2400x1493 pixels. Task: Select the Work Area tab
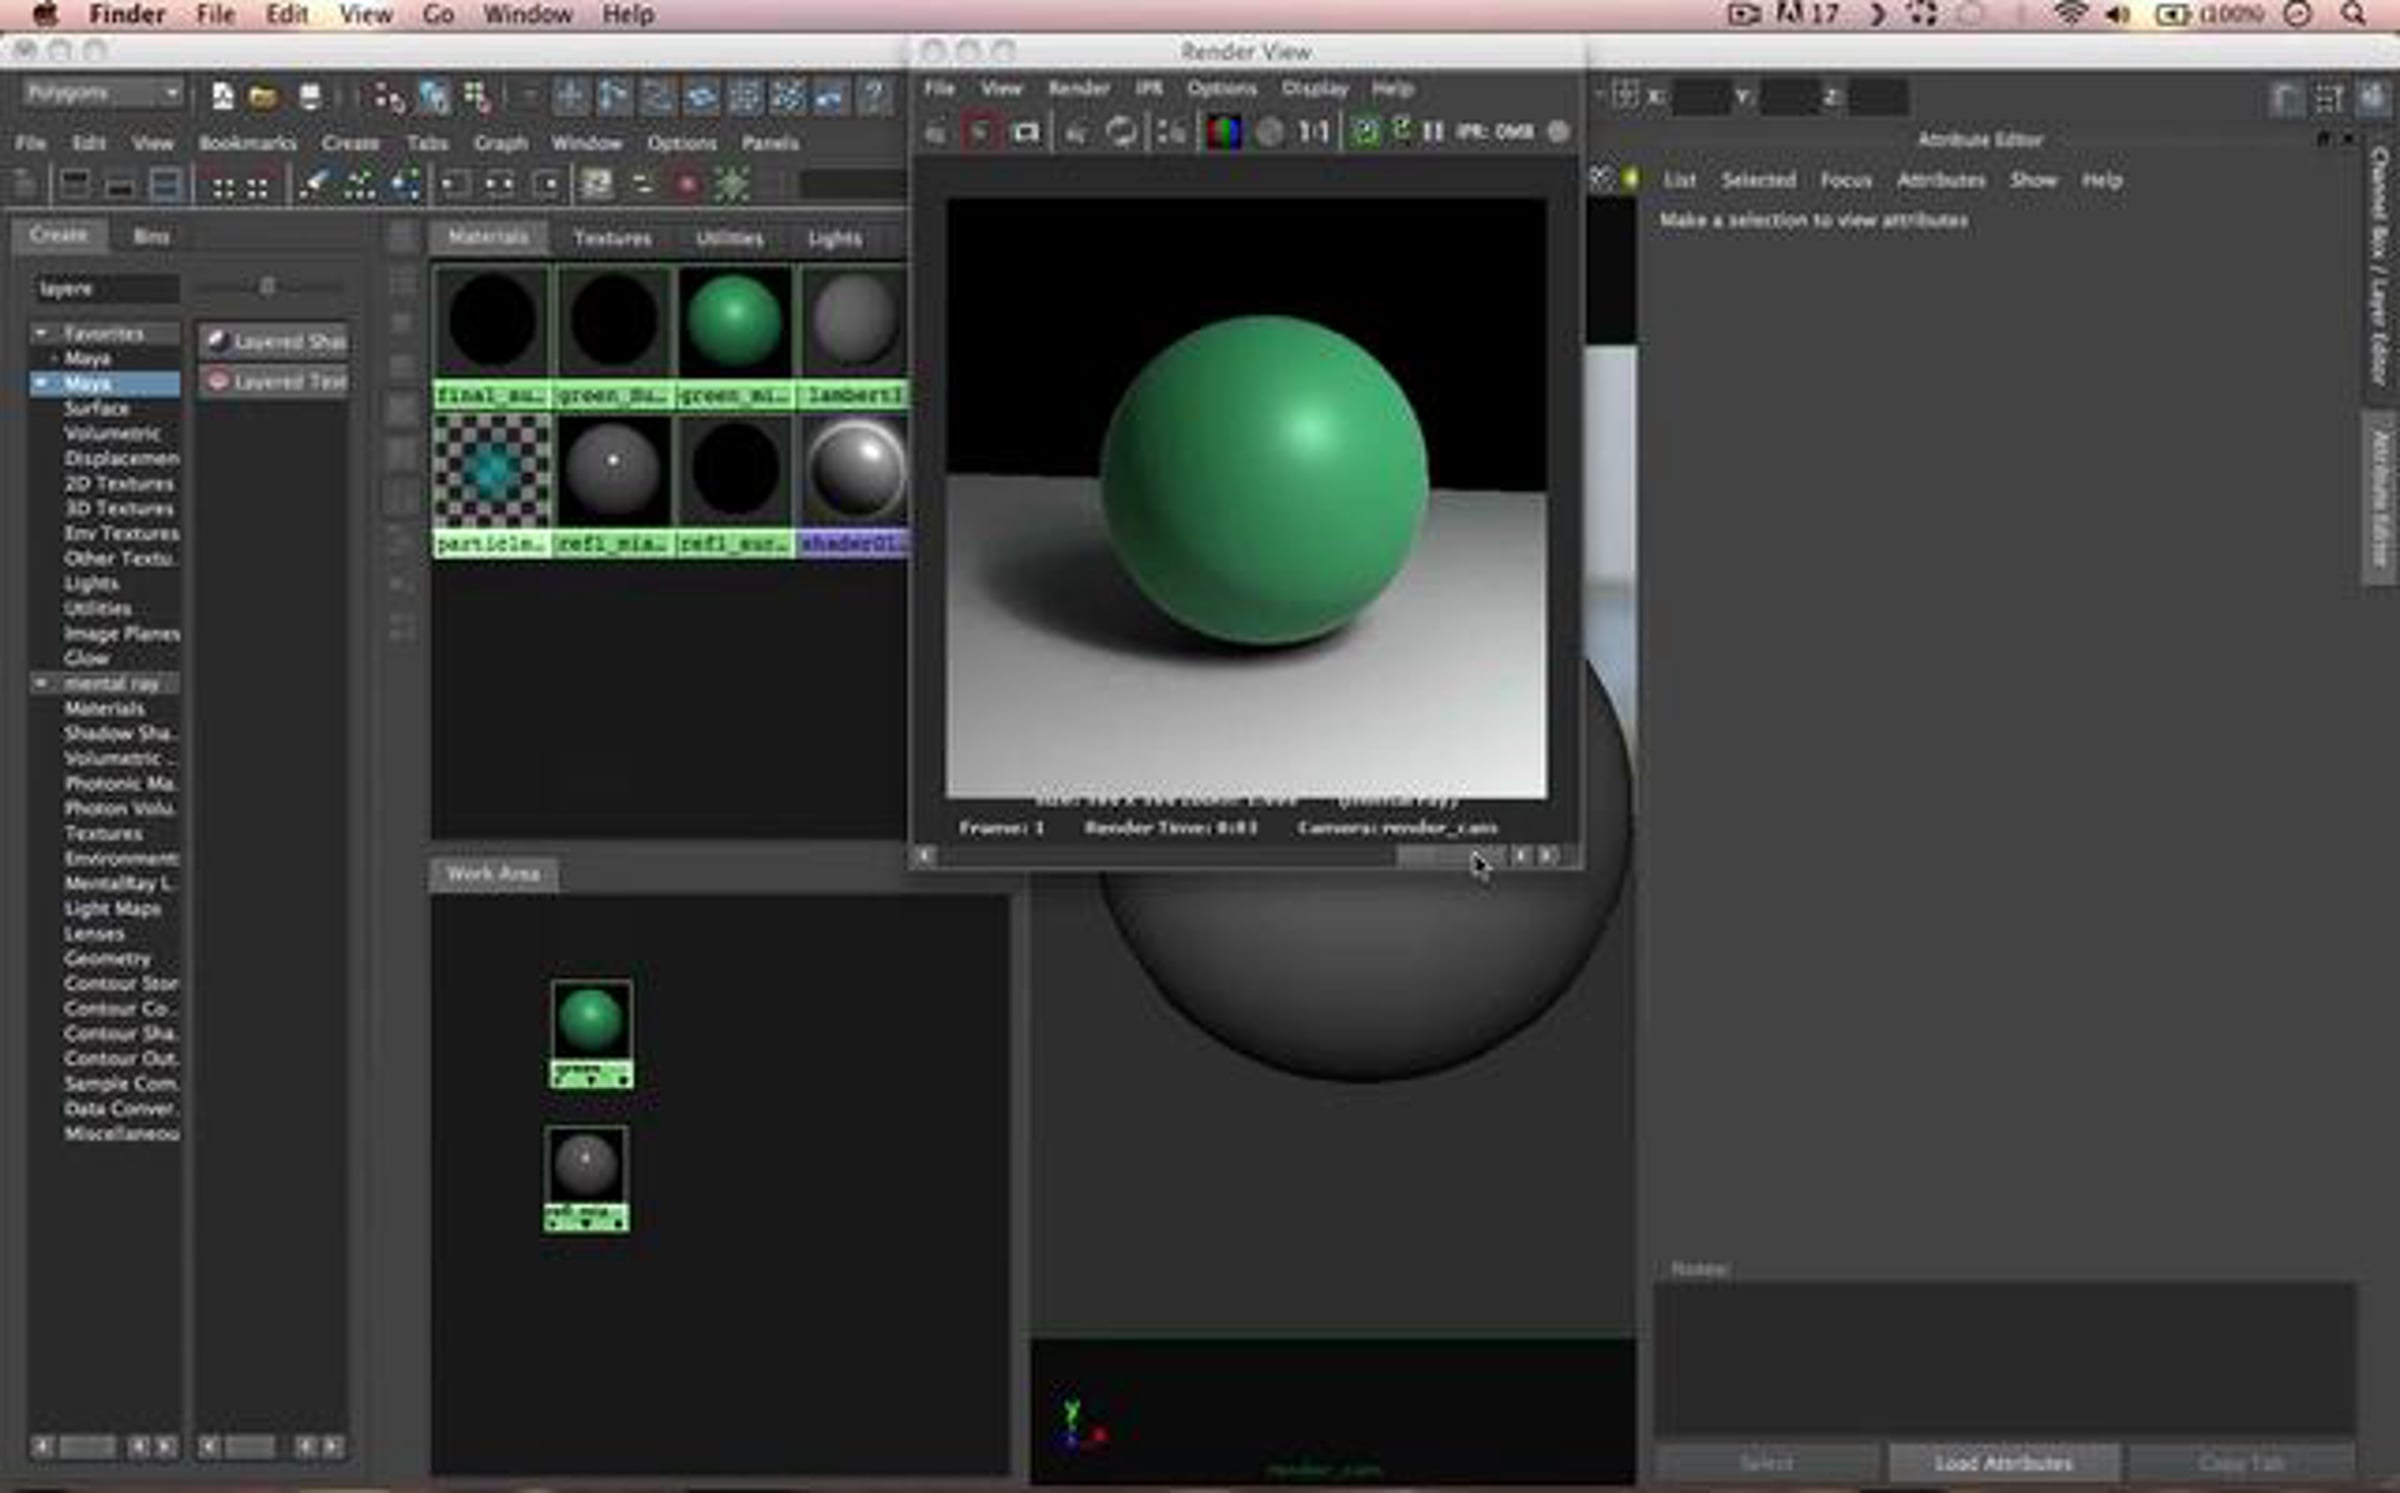[493, 874]
